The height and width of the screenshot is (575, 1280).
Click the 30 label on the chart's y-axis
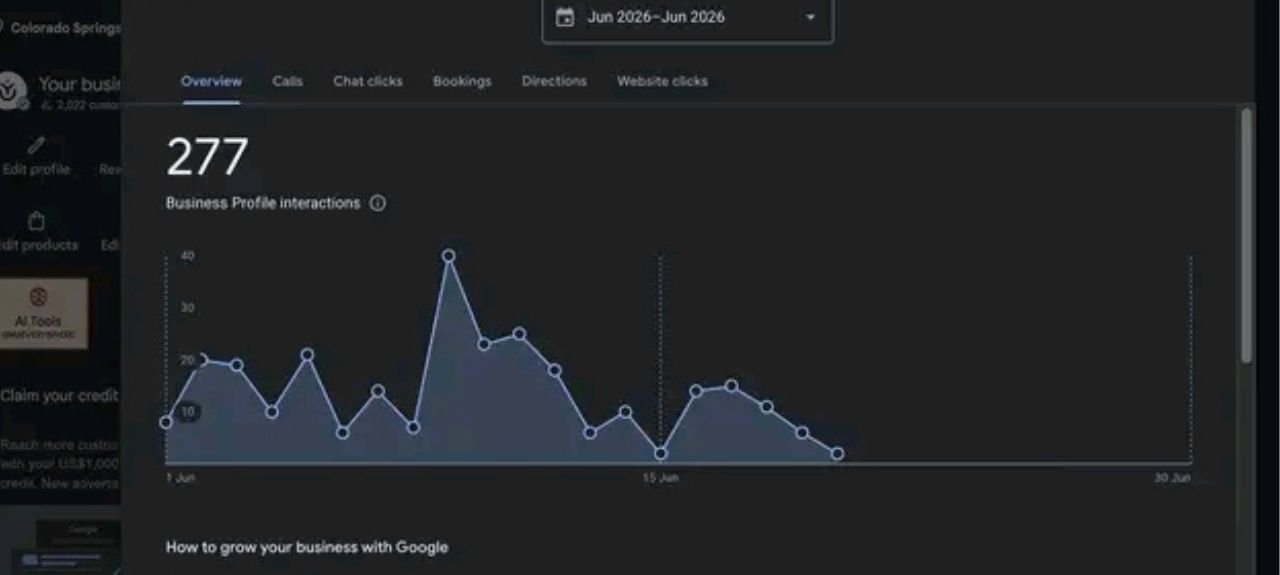[x=187, y=308]
